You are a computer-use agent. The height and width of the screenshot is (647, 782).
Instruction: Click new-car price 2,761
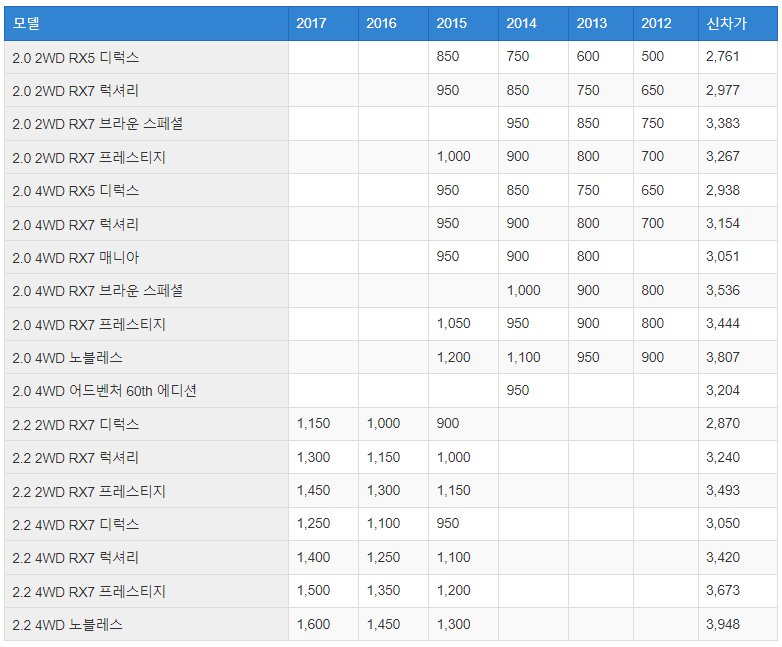point(723,56)
